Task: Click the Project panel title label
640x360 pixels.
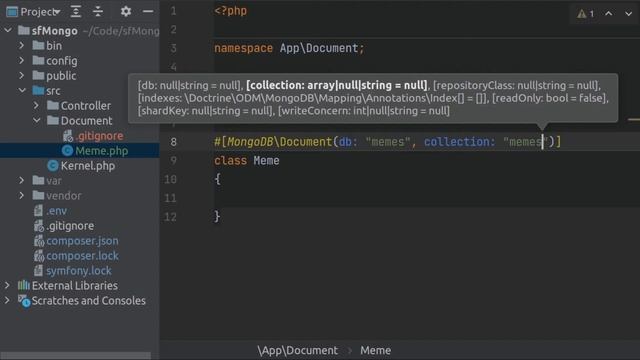Action: 37,12
